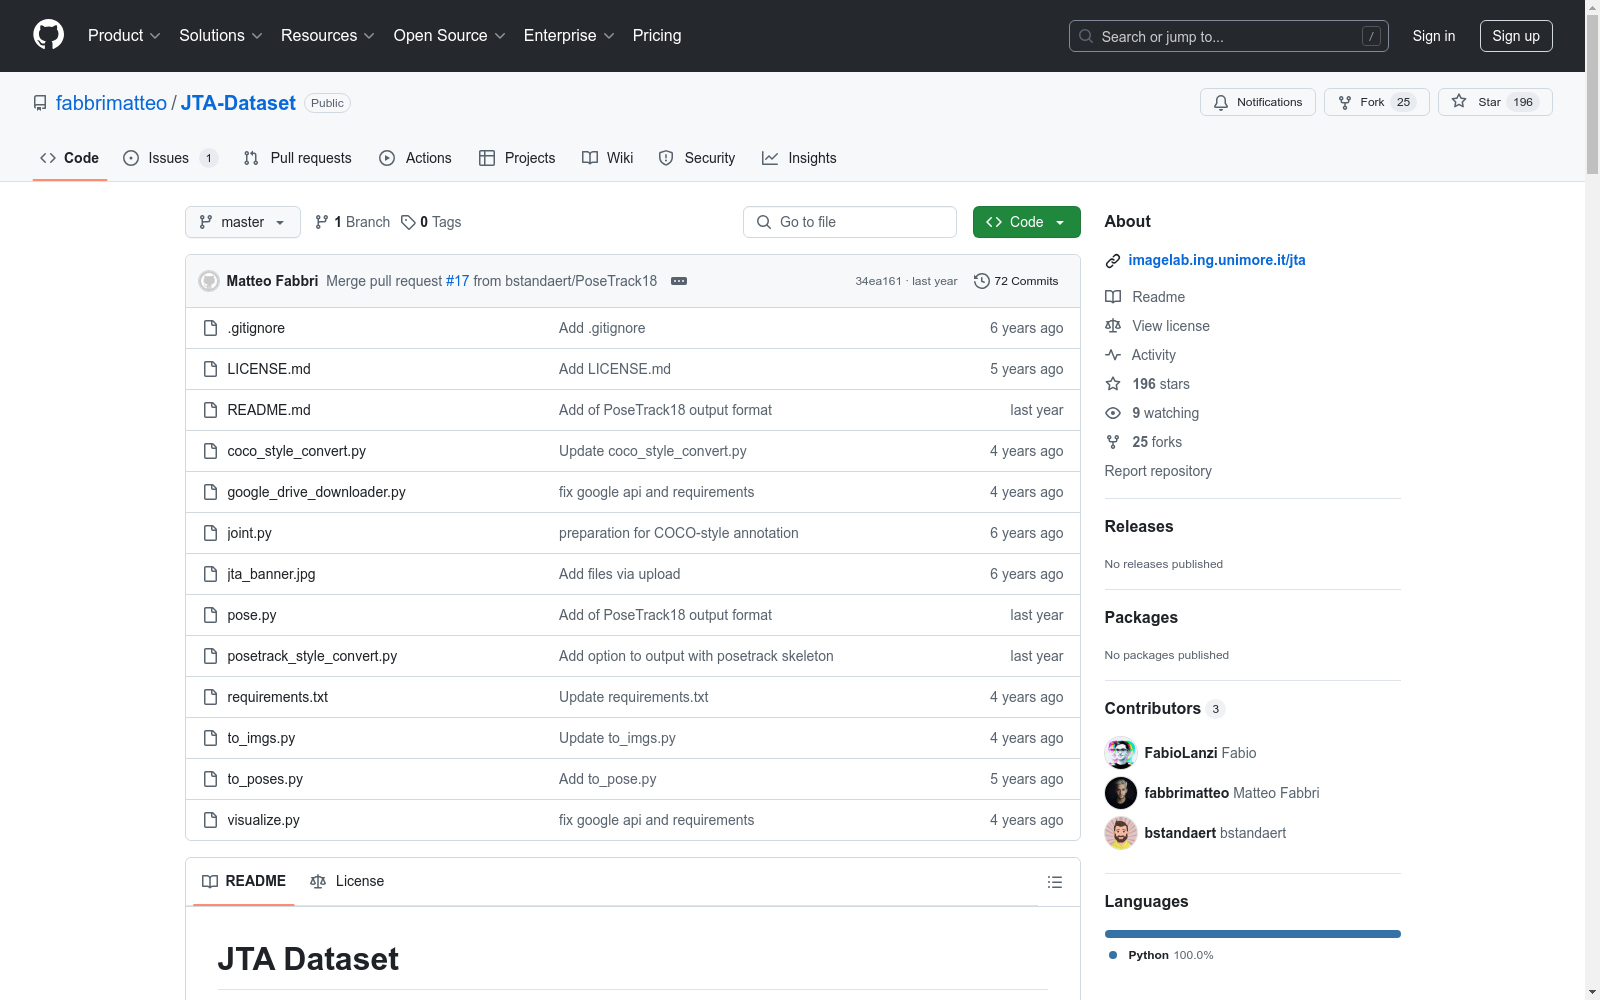The image size is (1600, 1000).
Task: Click the Go to file search field
Action: click(x=850, y=222)
